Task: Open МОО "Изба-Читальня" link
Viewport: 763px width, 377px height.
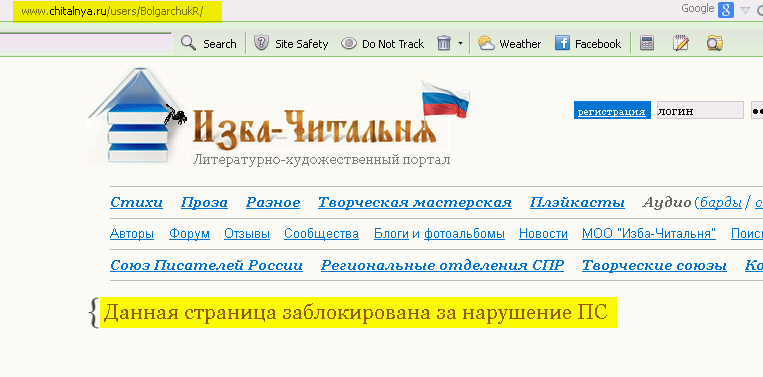Action: 649,234
